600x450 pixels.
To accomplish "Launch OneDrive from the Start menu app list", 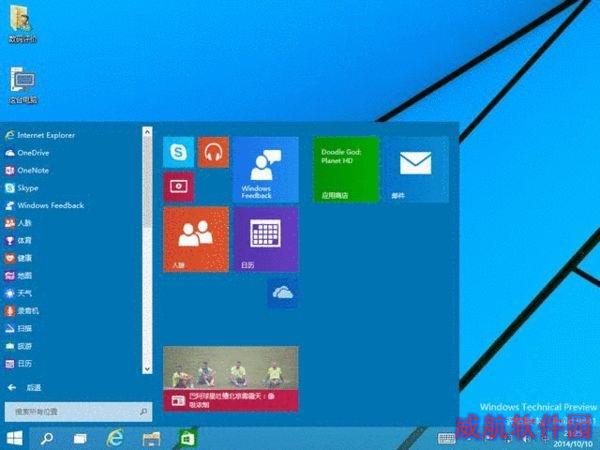I will [x=27, y=153].
